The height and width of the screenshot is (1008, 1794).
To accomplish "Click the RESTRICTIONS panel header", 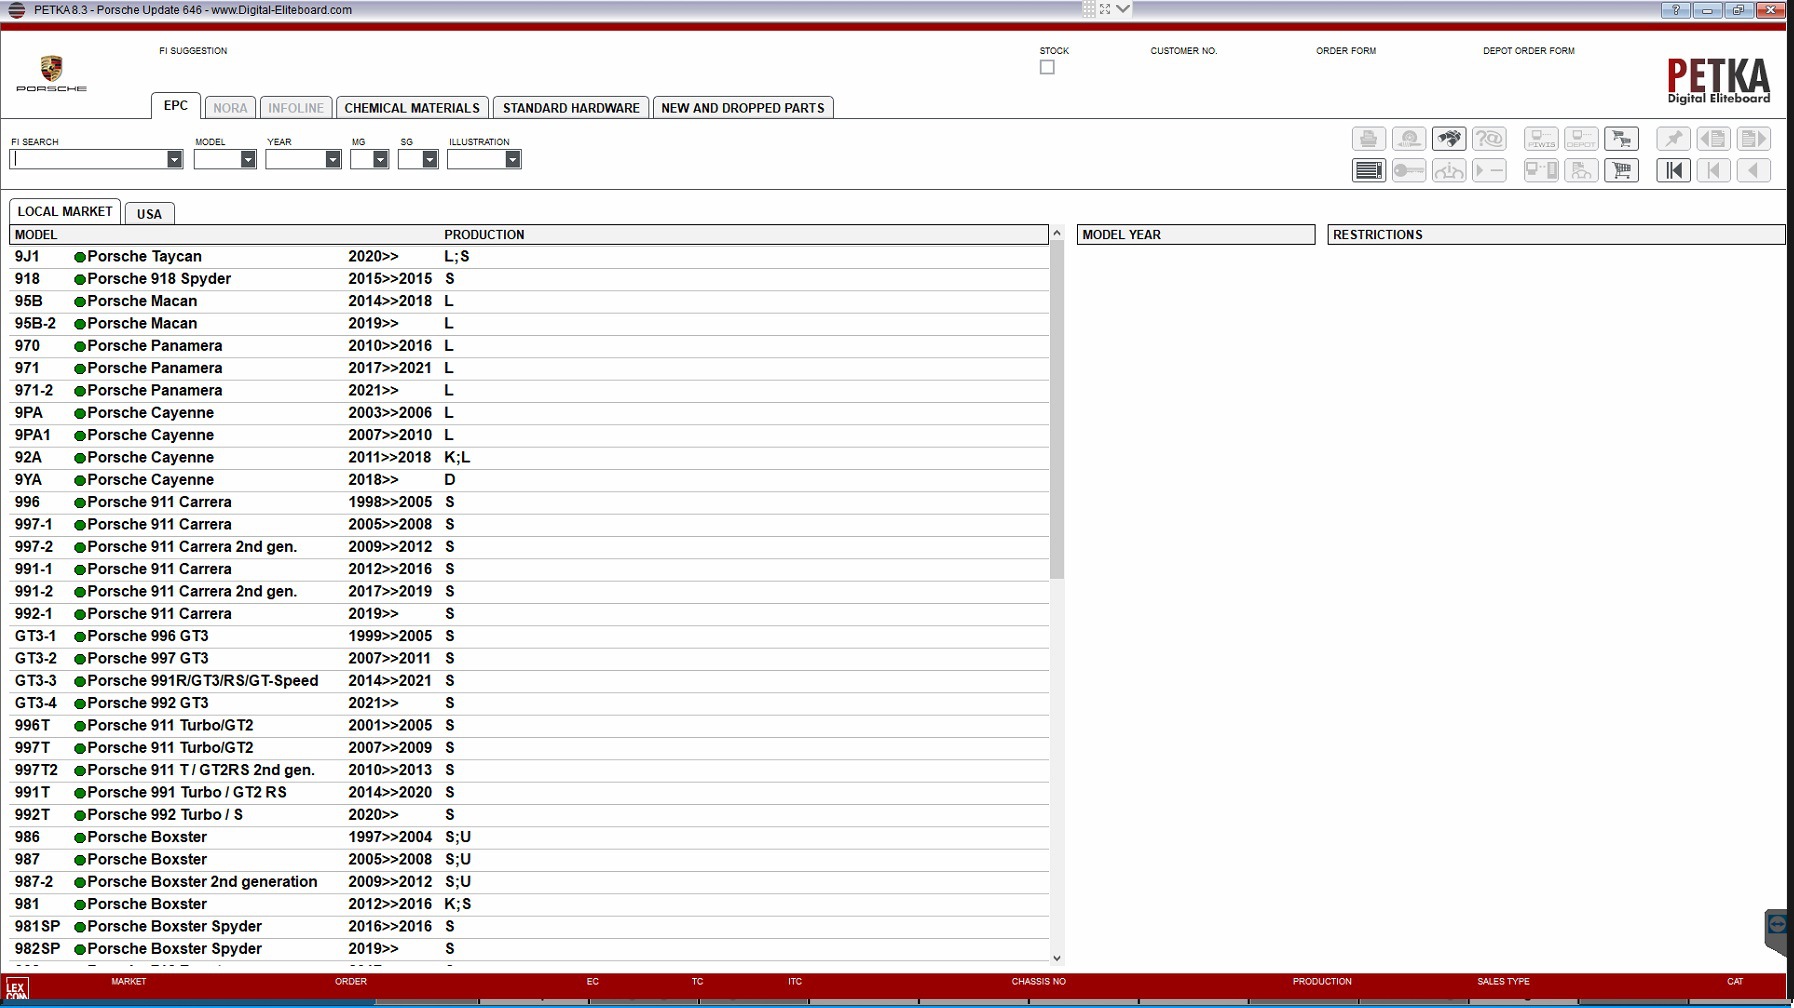I will (1556, 235).
